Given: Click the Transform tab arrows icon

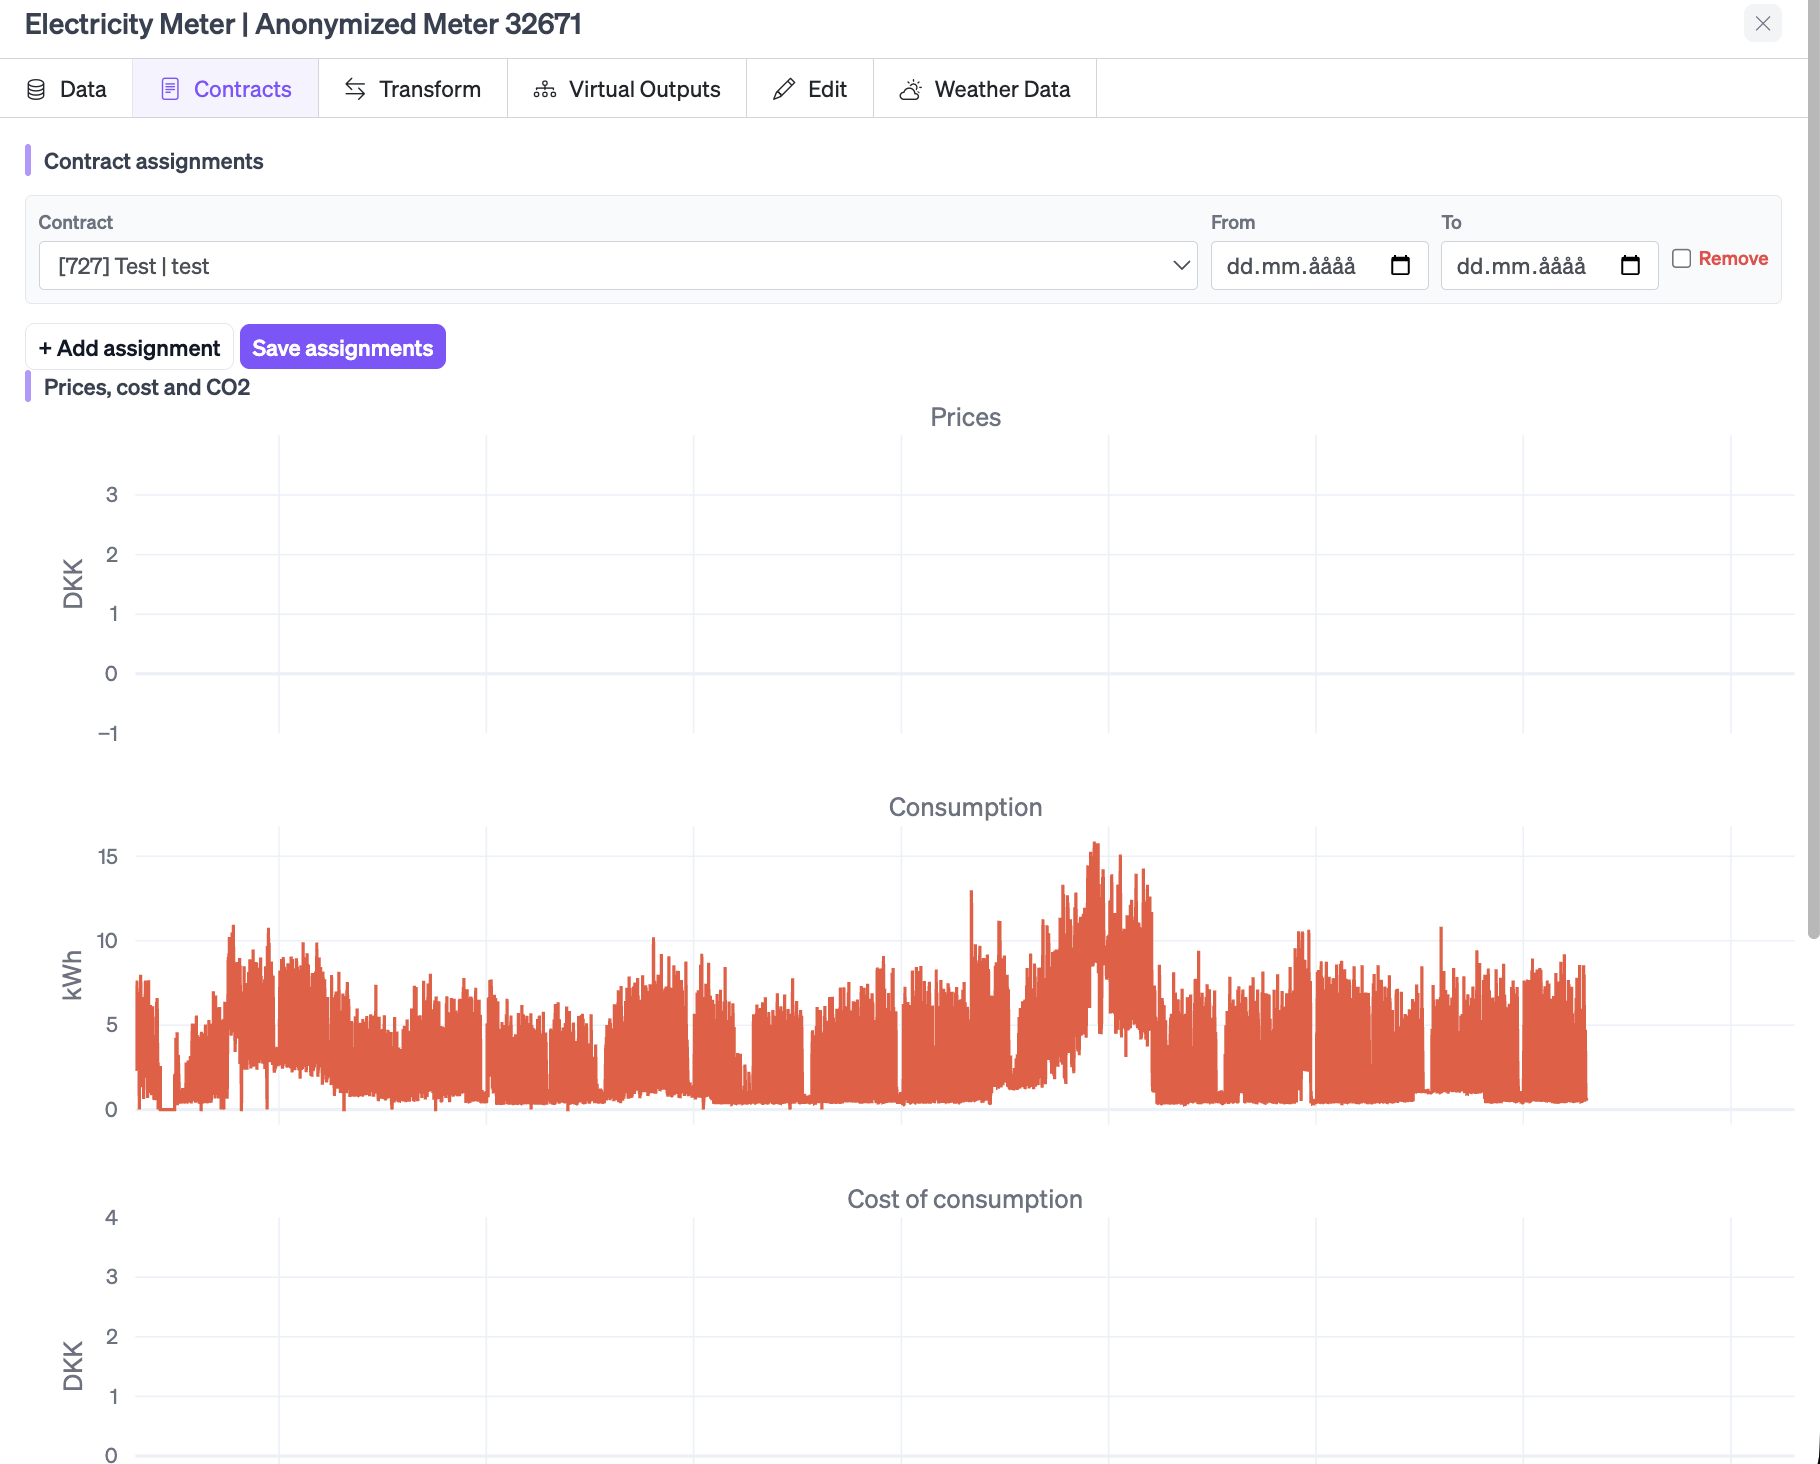Looking at the screenshot, I should [x=355, y=89].
